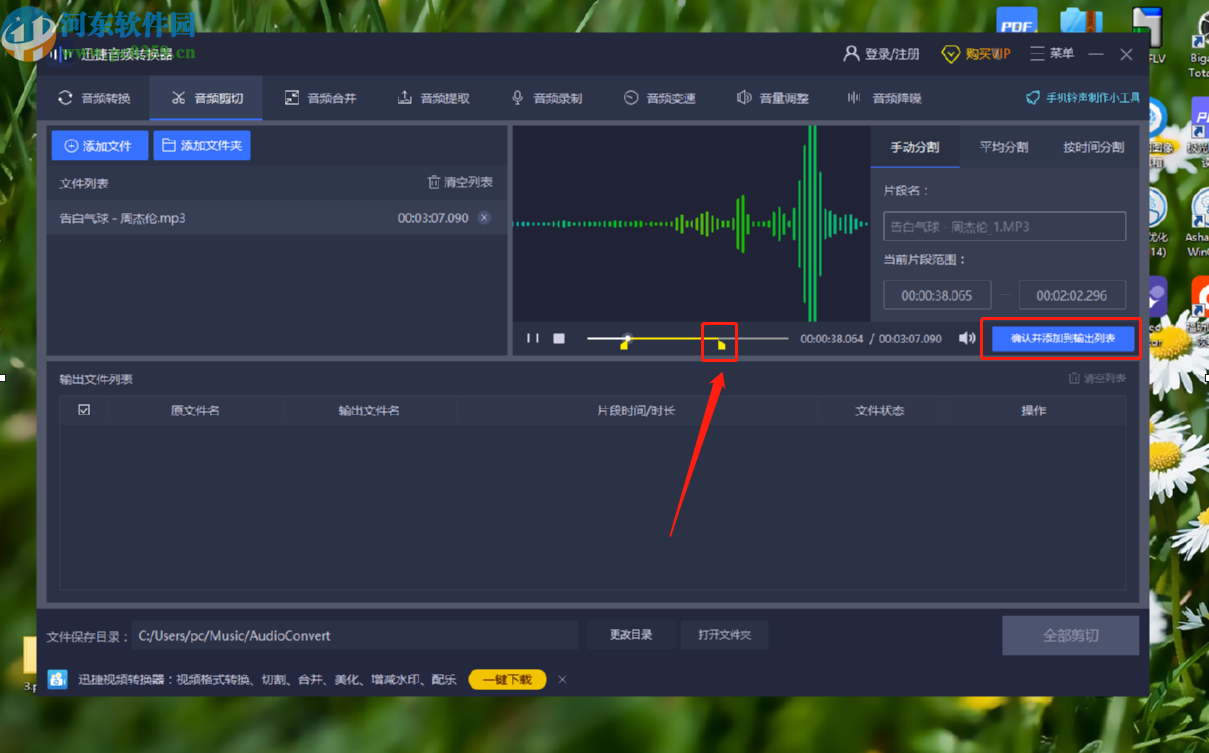Remove 告白气球 file with x icon

[x=484, y=218]
